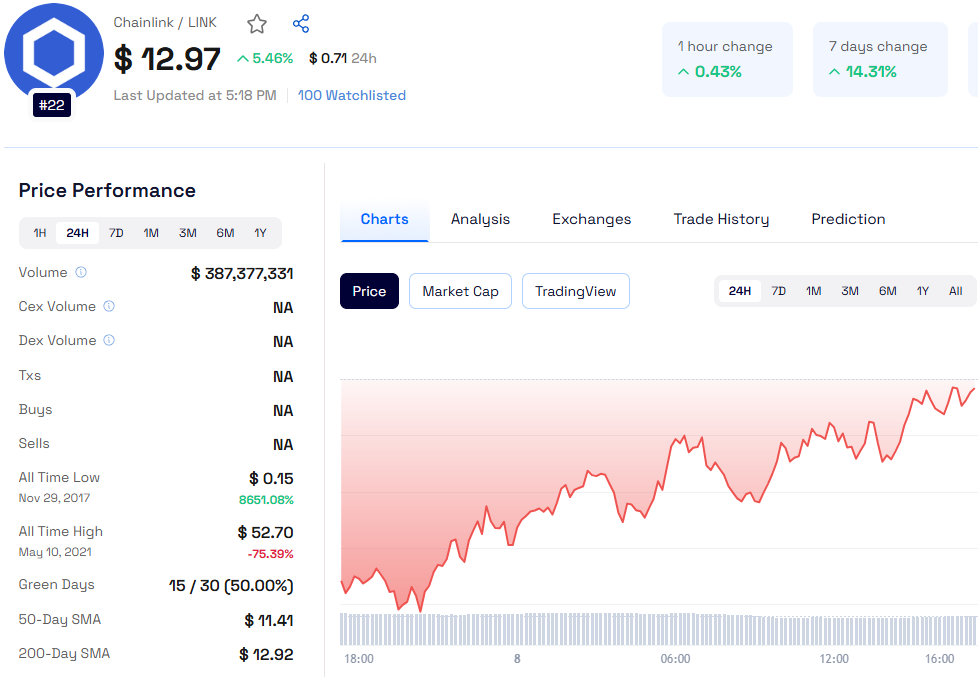This screenshot has width=978, height=677.
Task: Click the 16:00 chart axis label
Action: pyautogui.click(x=939, y=659)
